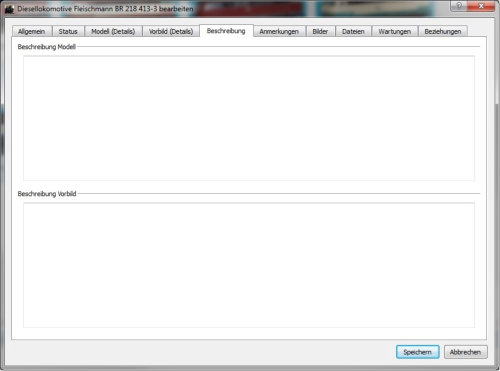Cancel editing with the Abbrechen button

pyautogui.click(x=466, y=352)
